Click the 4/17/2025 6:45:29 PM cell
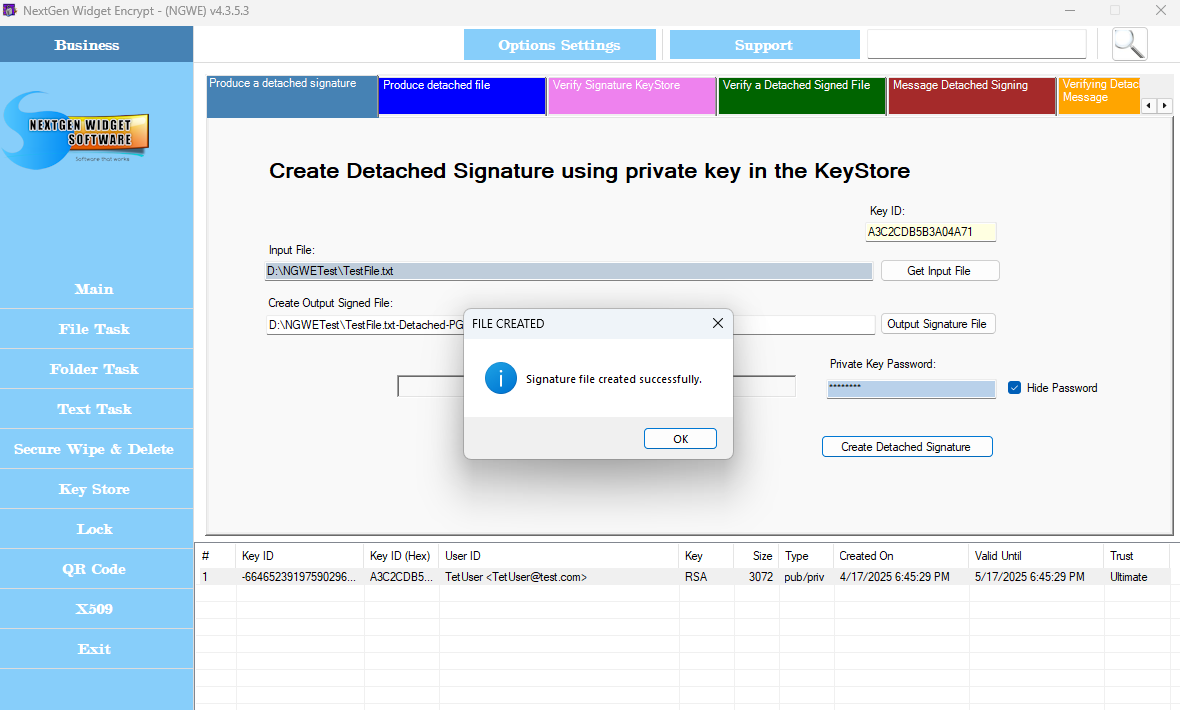Viewport: 1180px width, 710px height. (x=902, y=577)
